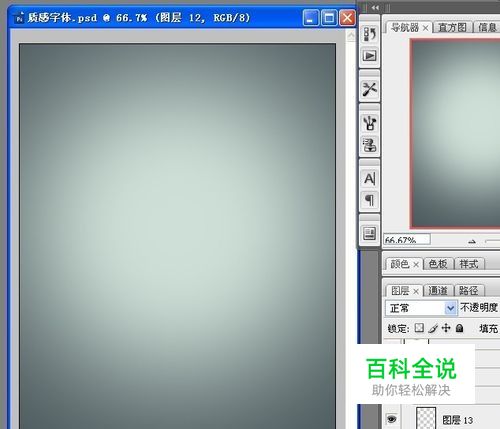Switch to the 信息 tab
The image size is (500, 429).
tap(487, 27)
